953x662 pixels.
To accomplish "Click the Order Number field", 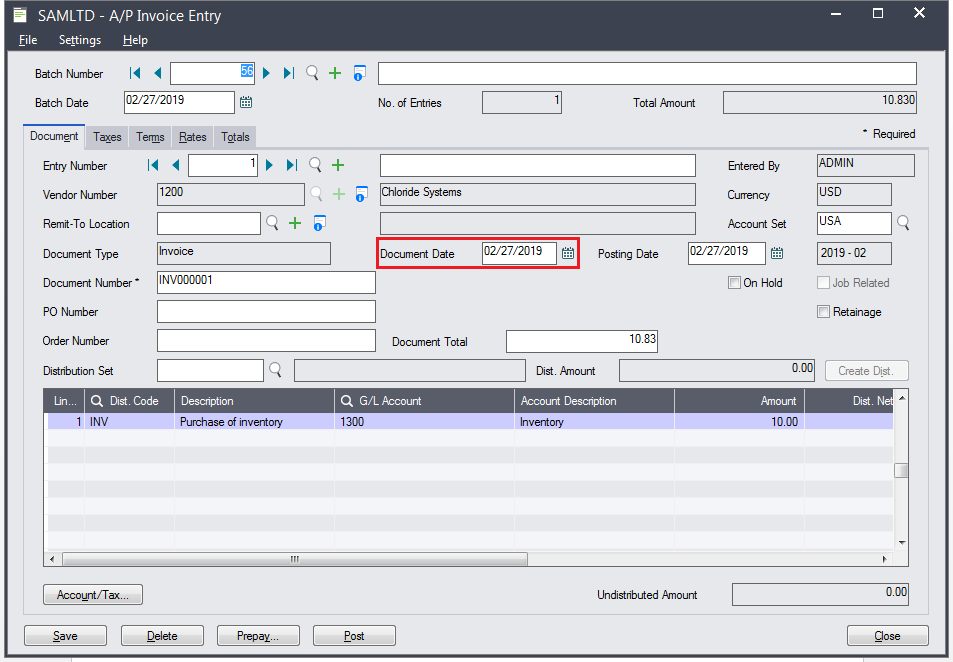I will click(266, 340).
